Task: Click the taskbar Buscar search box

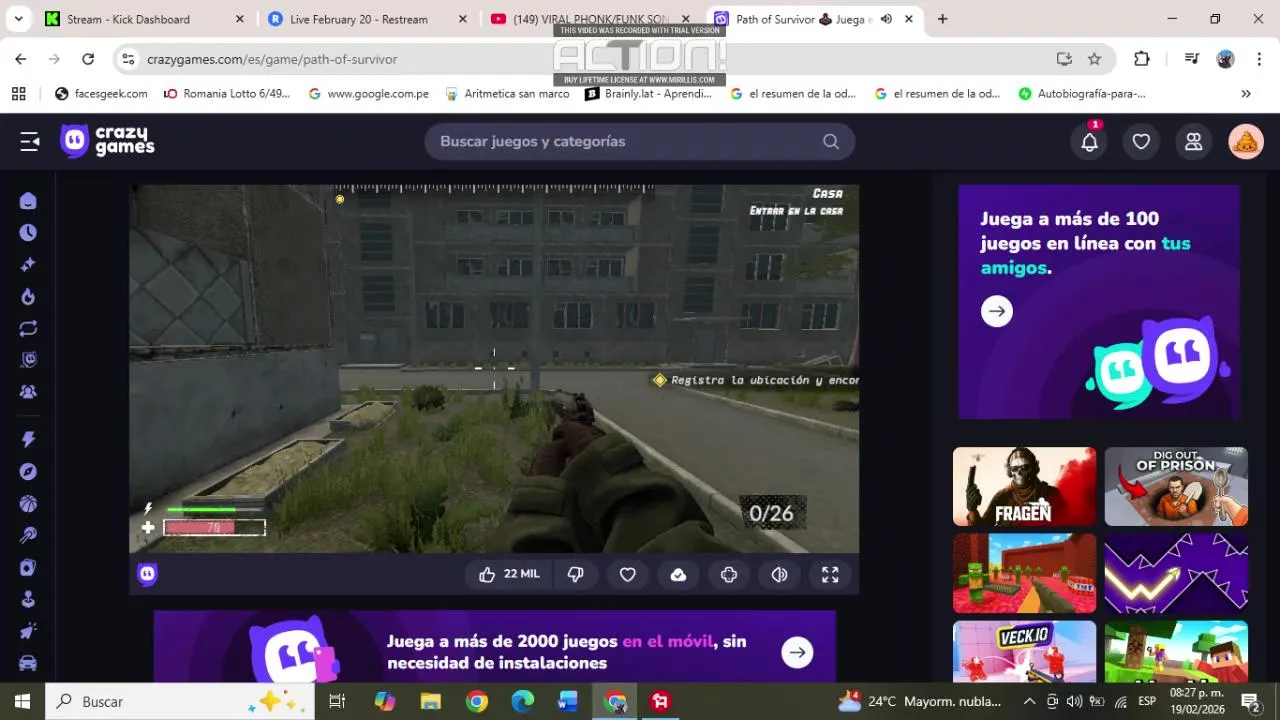Action: click(x=180, y=701)
